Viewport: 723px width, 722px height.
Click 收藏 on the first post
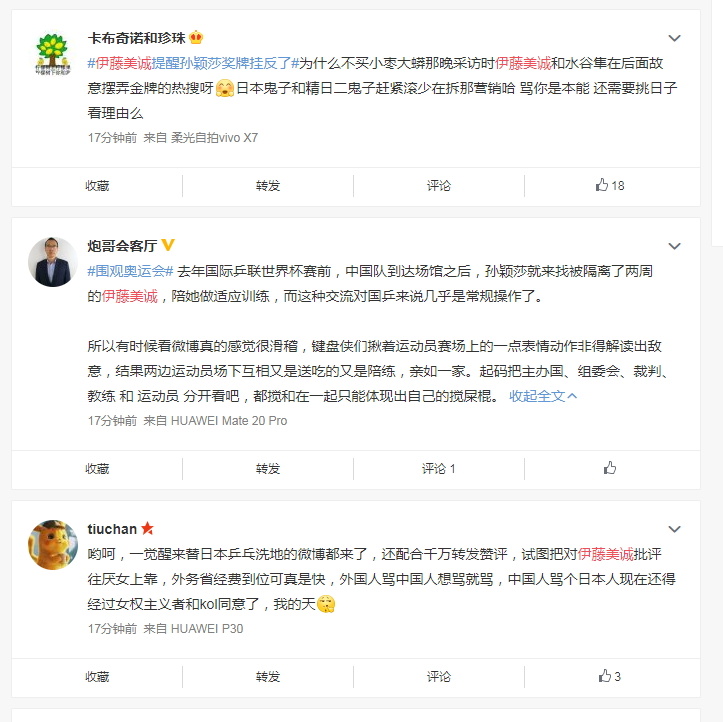[97, 186]
